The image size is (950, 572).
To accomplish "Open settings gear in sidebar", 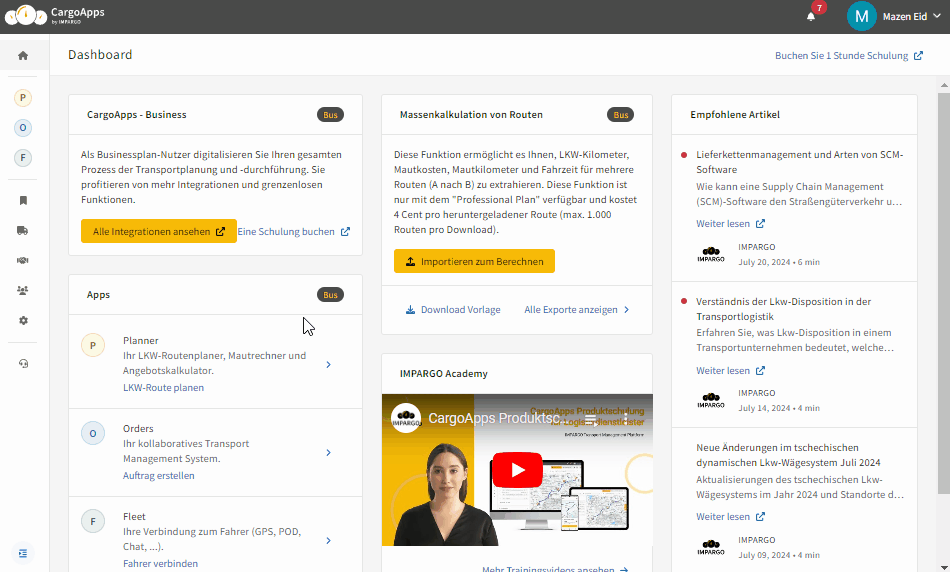I will click(23, 321).
